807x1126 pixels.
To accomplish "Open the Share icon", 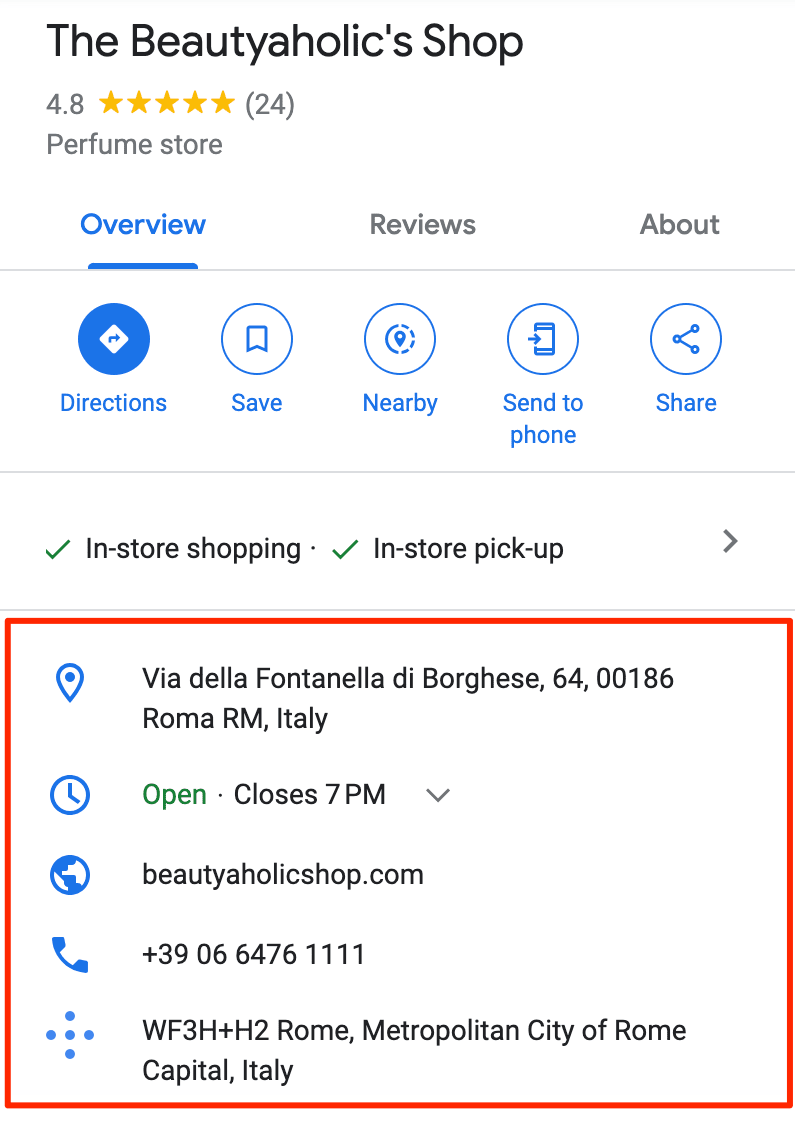I will [685, 338].
